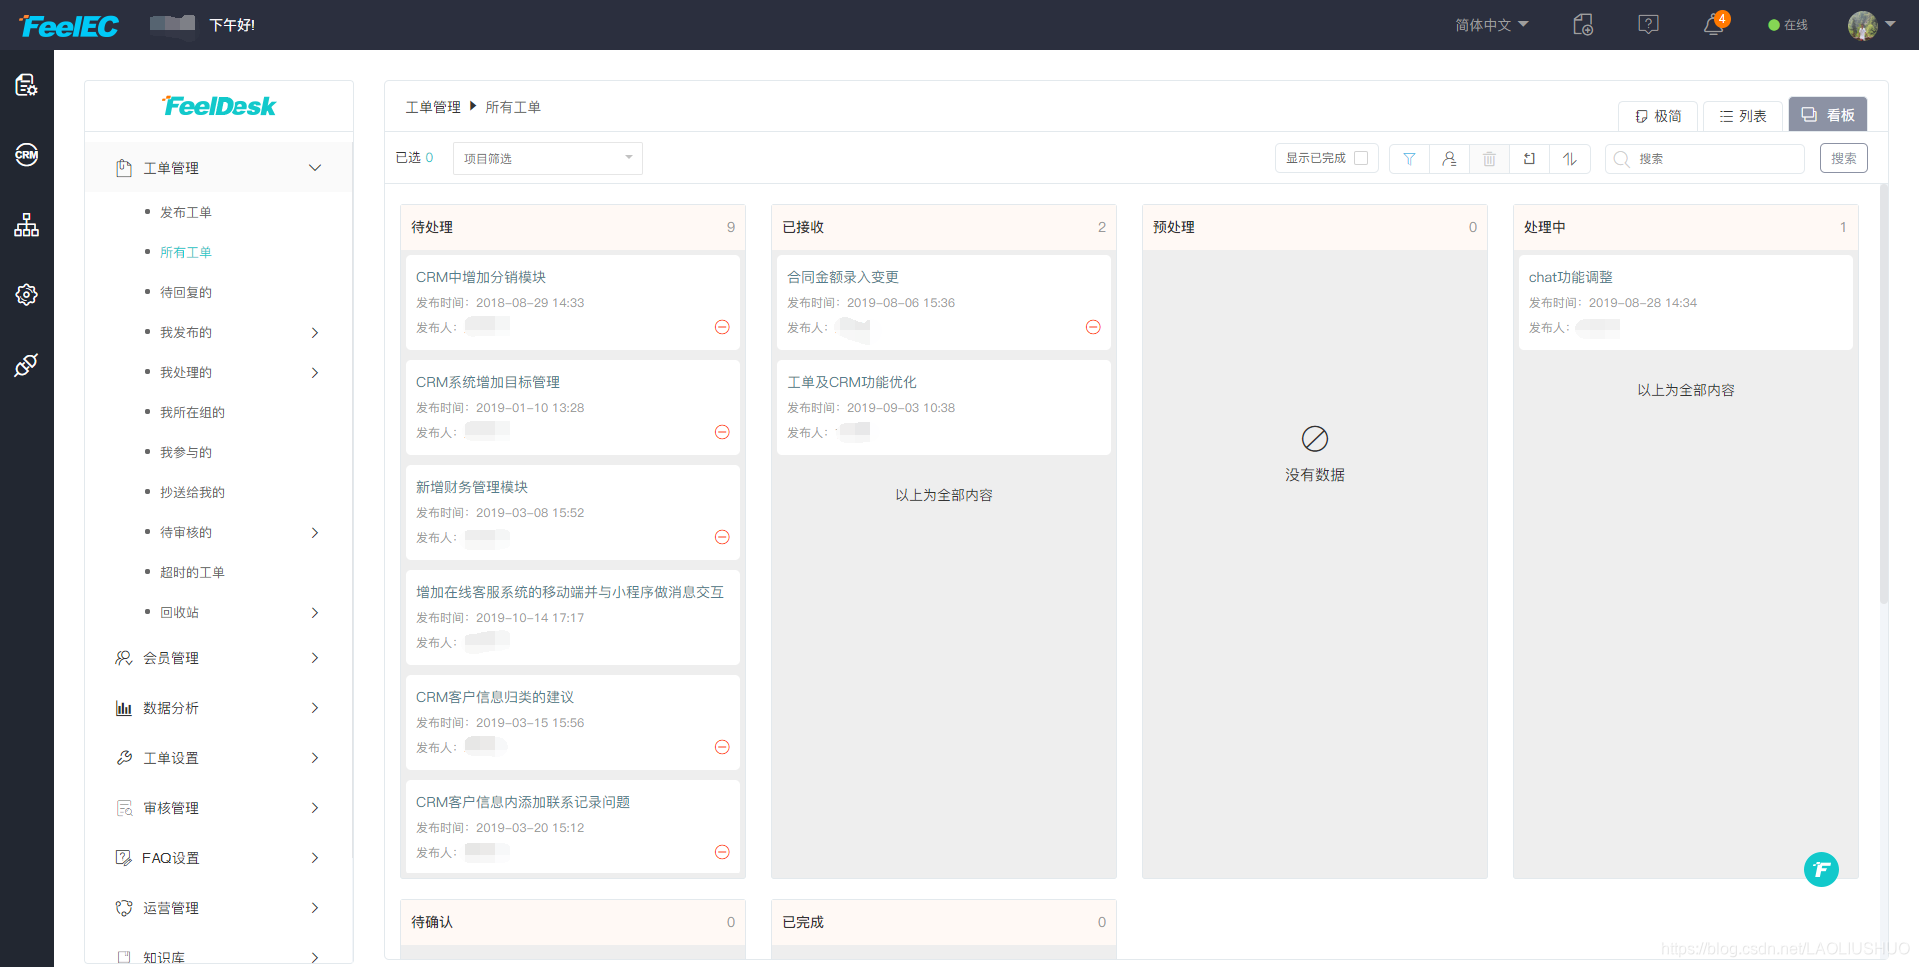
Task: Click the assign user toolbar icon
Action: click(x=1449, y=159)
